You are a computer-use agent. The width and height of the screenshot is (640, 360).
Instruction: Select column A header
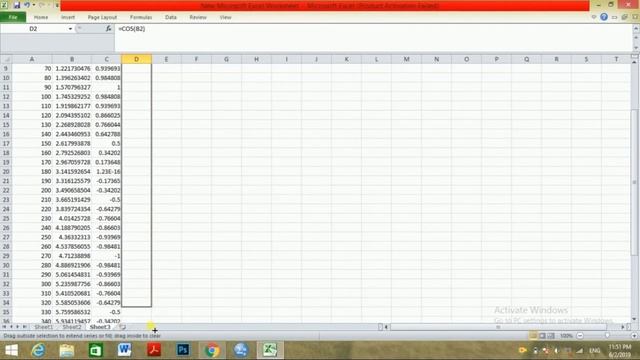[x=32, y=59]
